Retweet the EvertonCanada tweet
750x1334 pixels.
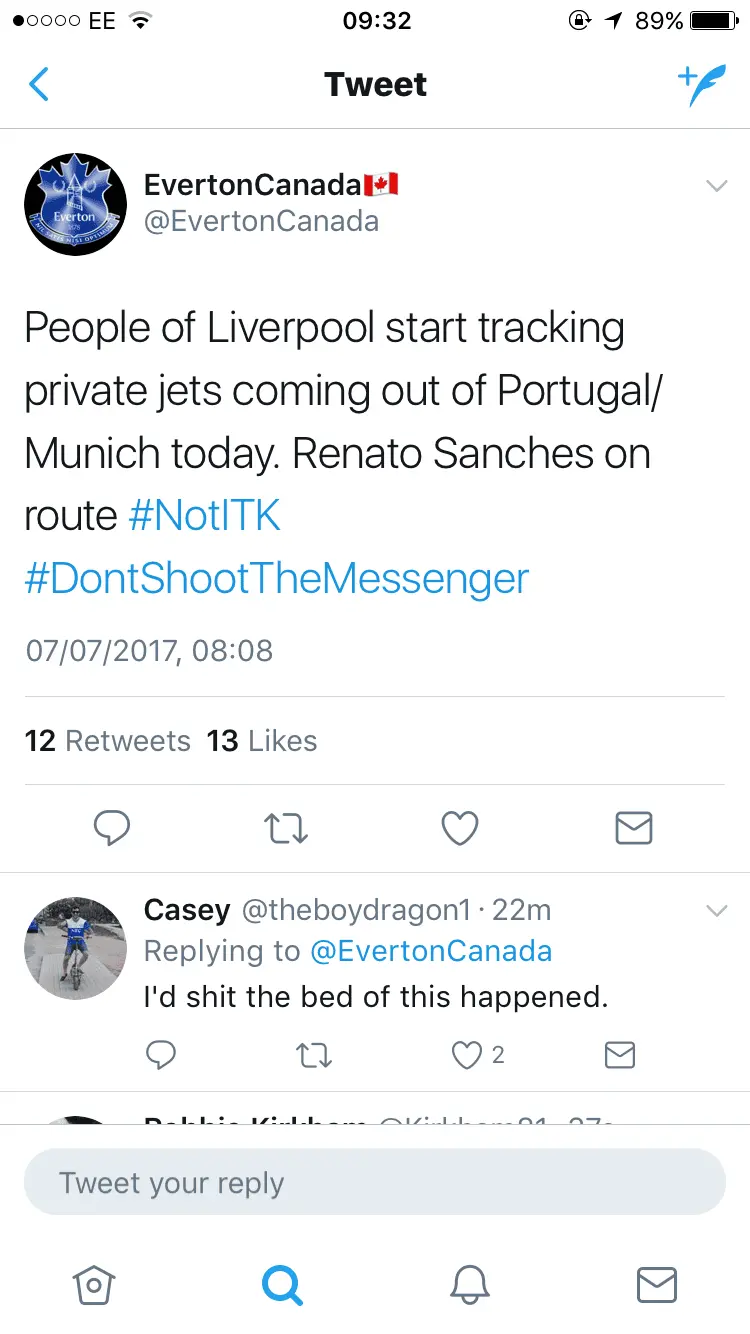[286, 828]
